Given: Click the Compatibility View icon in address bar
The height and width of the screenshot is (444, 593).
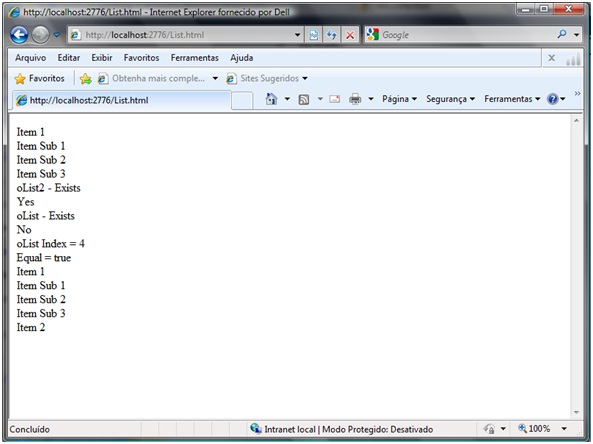Looking at the screenshot, I should [x=314, y=35].
